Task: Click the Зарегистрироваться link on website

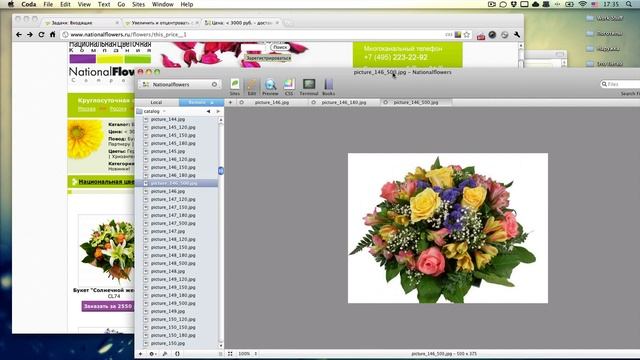Action: 268,58
